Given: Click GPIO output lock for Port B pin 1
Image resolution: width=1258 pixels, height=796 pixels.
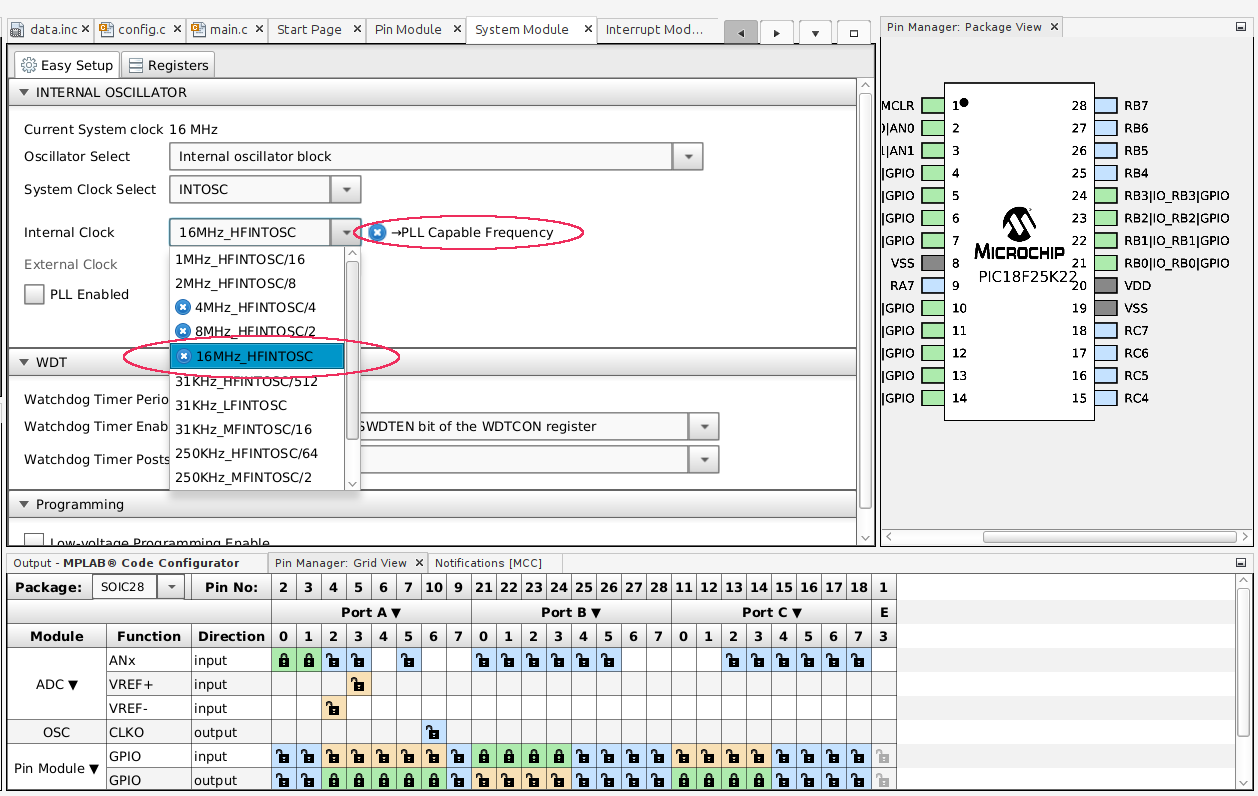Looking at the screenshot, I should click(x=509, y=780).
